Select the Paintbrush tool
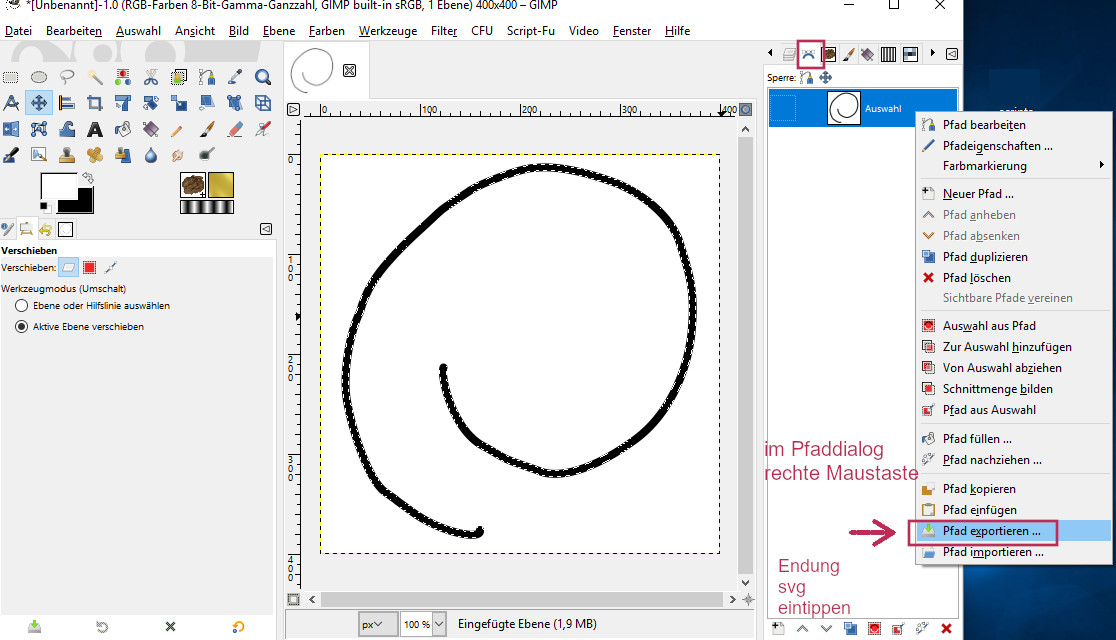Image resolution: width=1116 pixels, height=640 pixels. click(207, 129)
